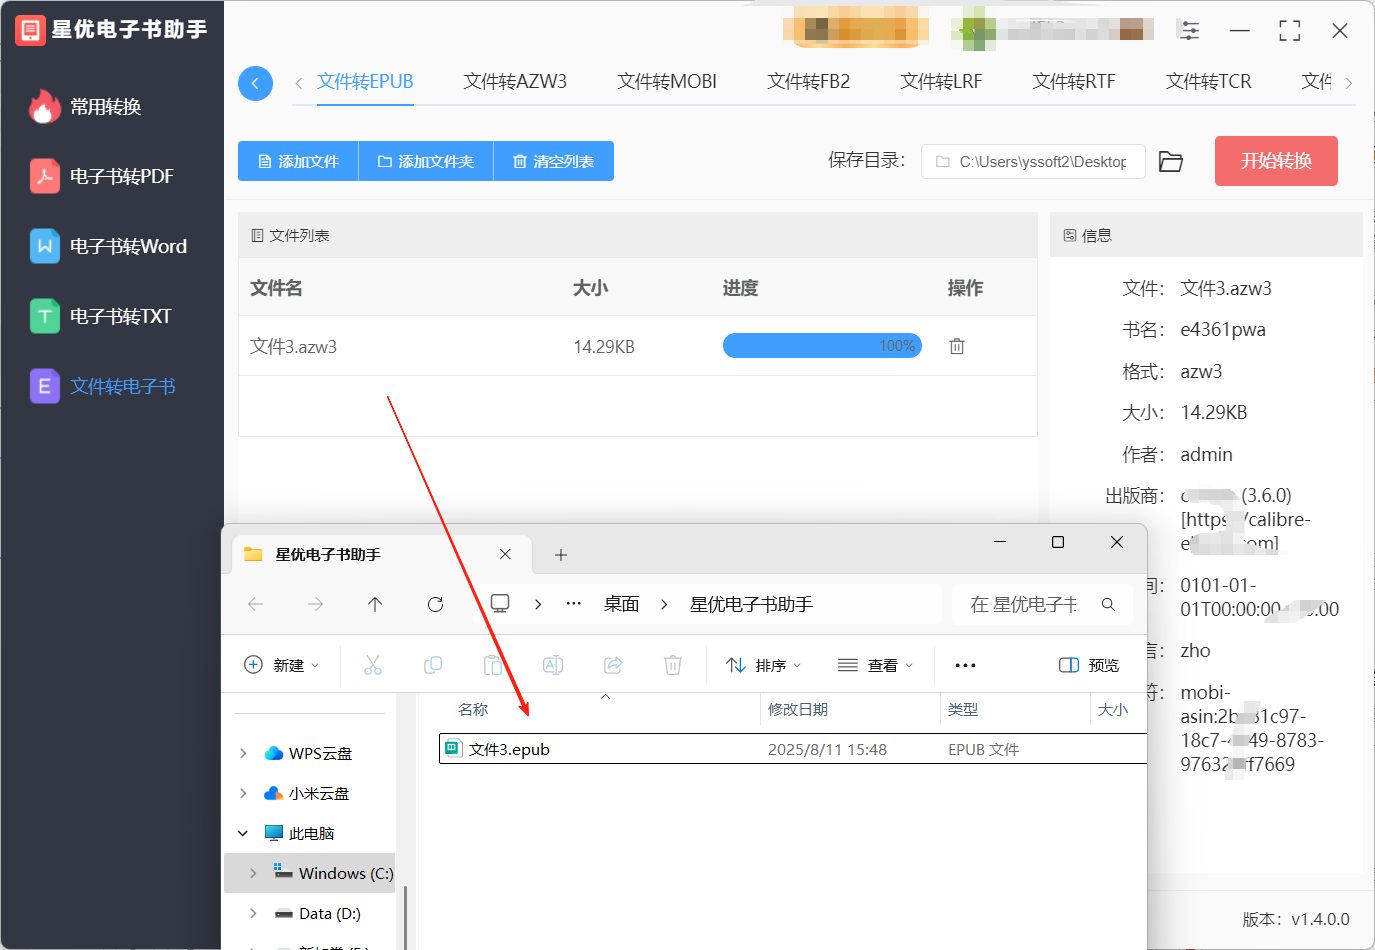Refresh the Explorer folder
Image resolution: width=1375 pixels, height=950 pixels.
tap(435, 604)
